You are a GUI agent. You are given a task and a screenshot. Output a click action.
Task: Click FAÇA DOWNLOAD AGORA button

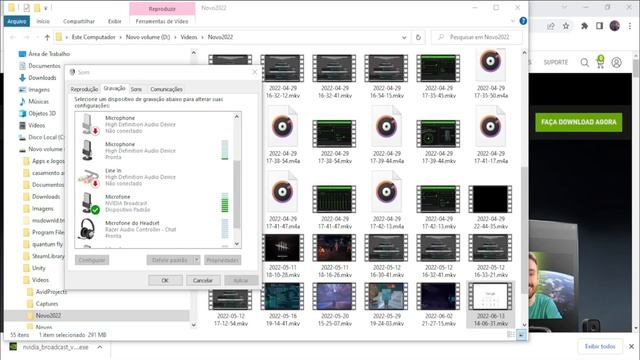coord(579,122)
